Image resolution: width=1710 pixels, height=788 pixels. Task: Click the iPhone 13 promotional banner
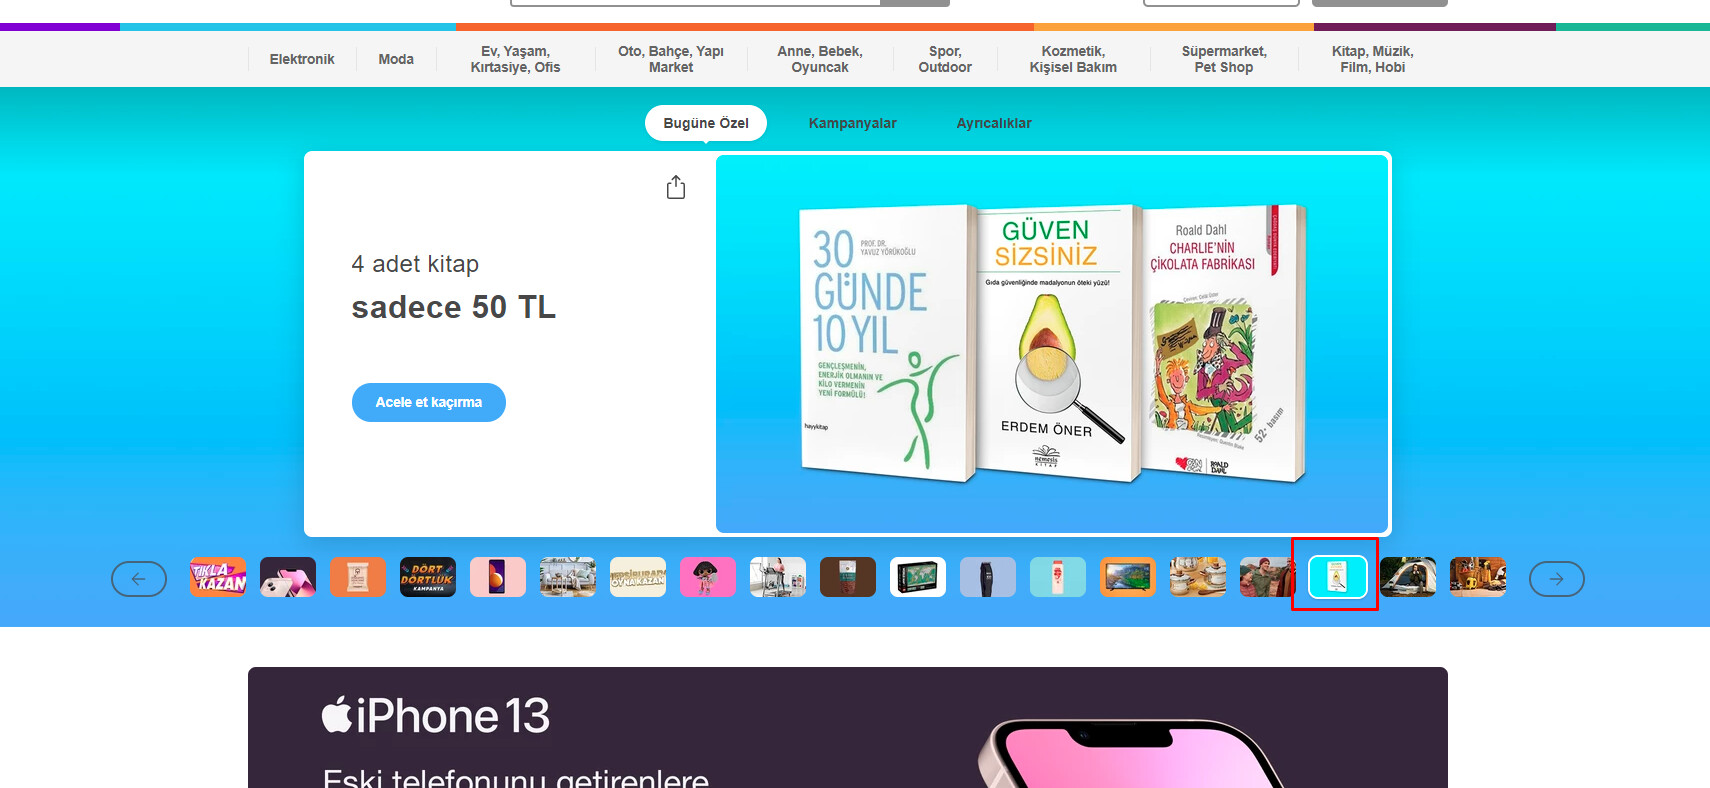847,727
